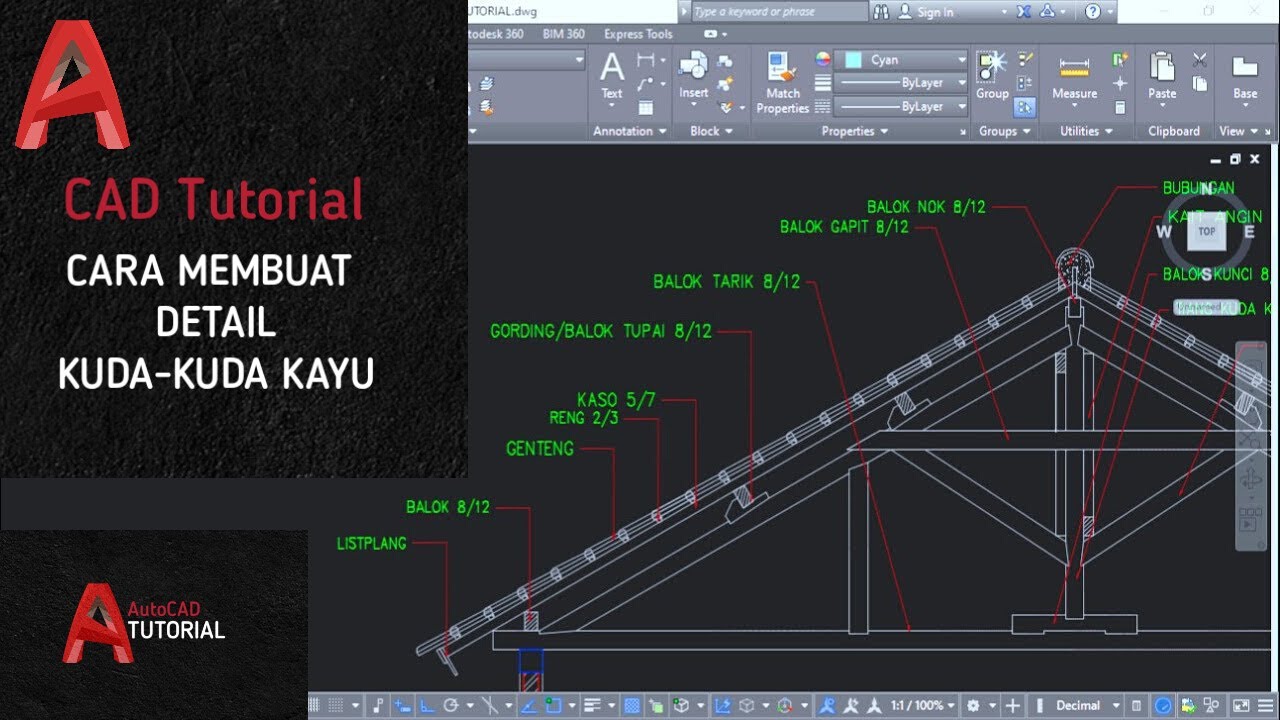Click the Block Editor icon

pyautogui.click(x=726, y=84)
